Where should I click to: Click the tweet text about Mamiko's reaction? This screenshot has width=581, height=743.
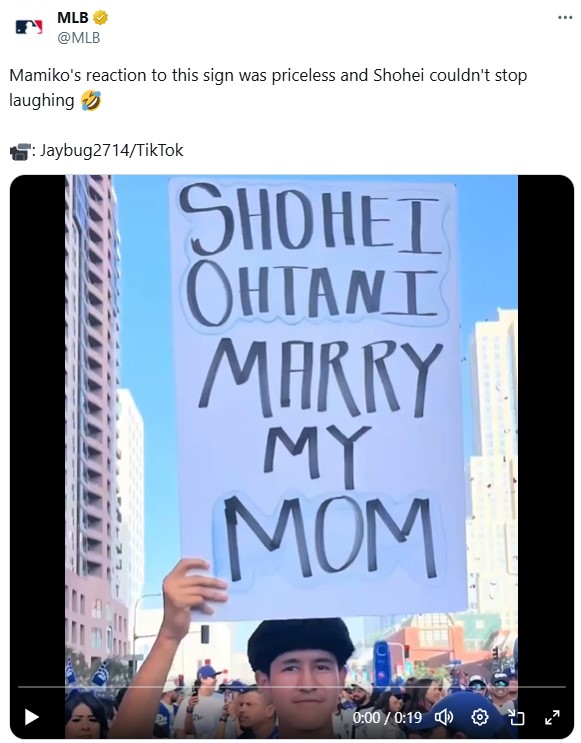pyautogui.click(x=268, y=88)
